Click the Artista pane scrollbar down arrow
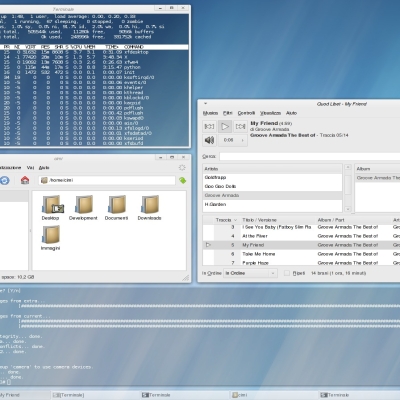 (348, 209)
